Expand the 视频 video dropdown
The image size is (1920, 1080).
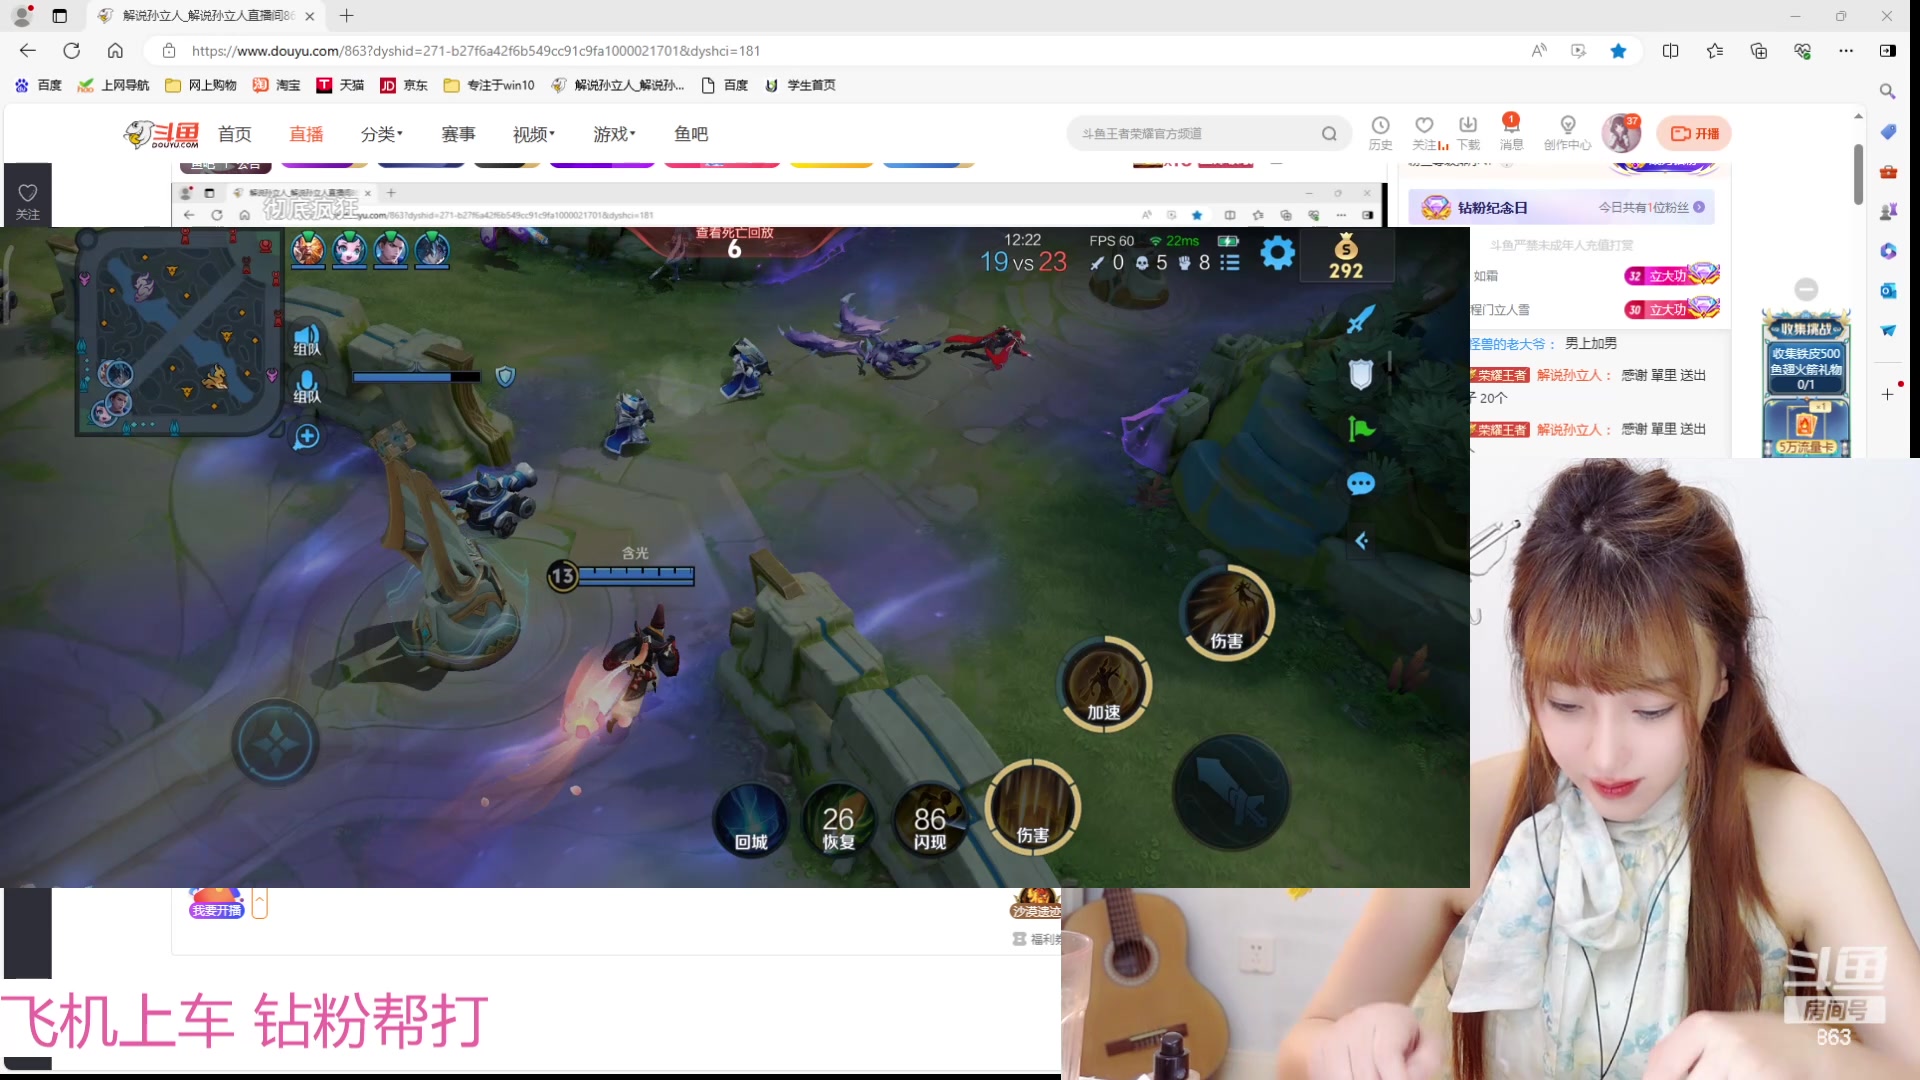coord(534,134)
